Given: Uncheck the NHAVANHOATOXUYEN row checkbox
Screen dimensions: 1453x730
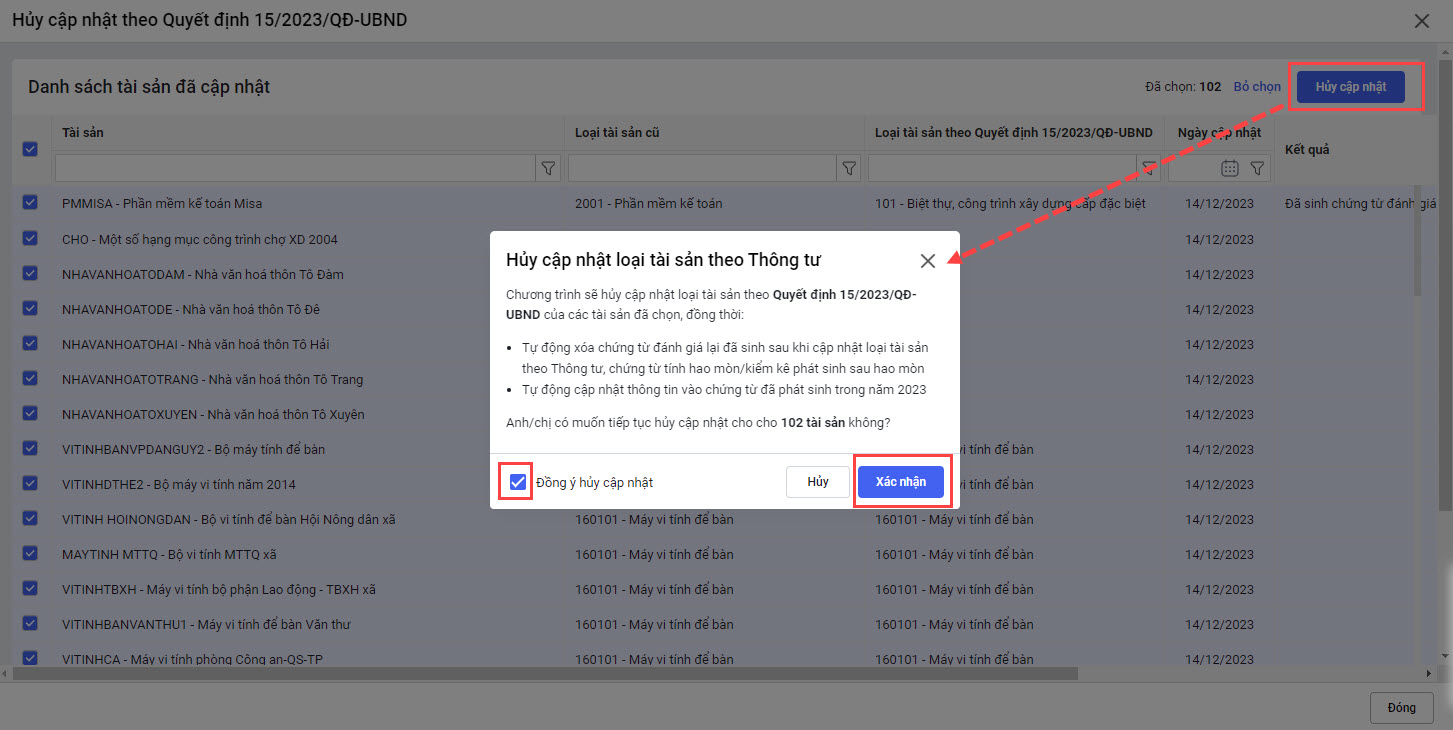Looking at the screenshot, I should (30, 414).
